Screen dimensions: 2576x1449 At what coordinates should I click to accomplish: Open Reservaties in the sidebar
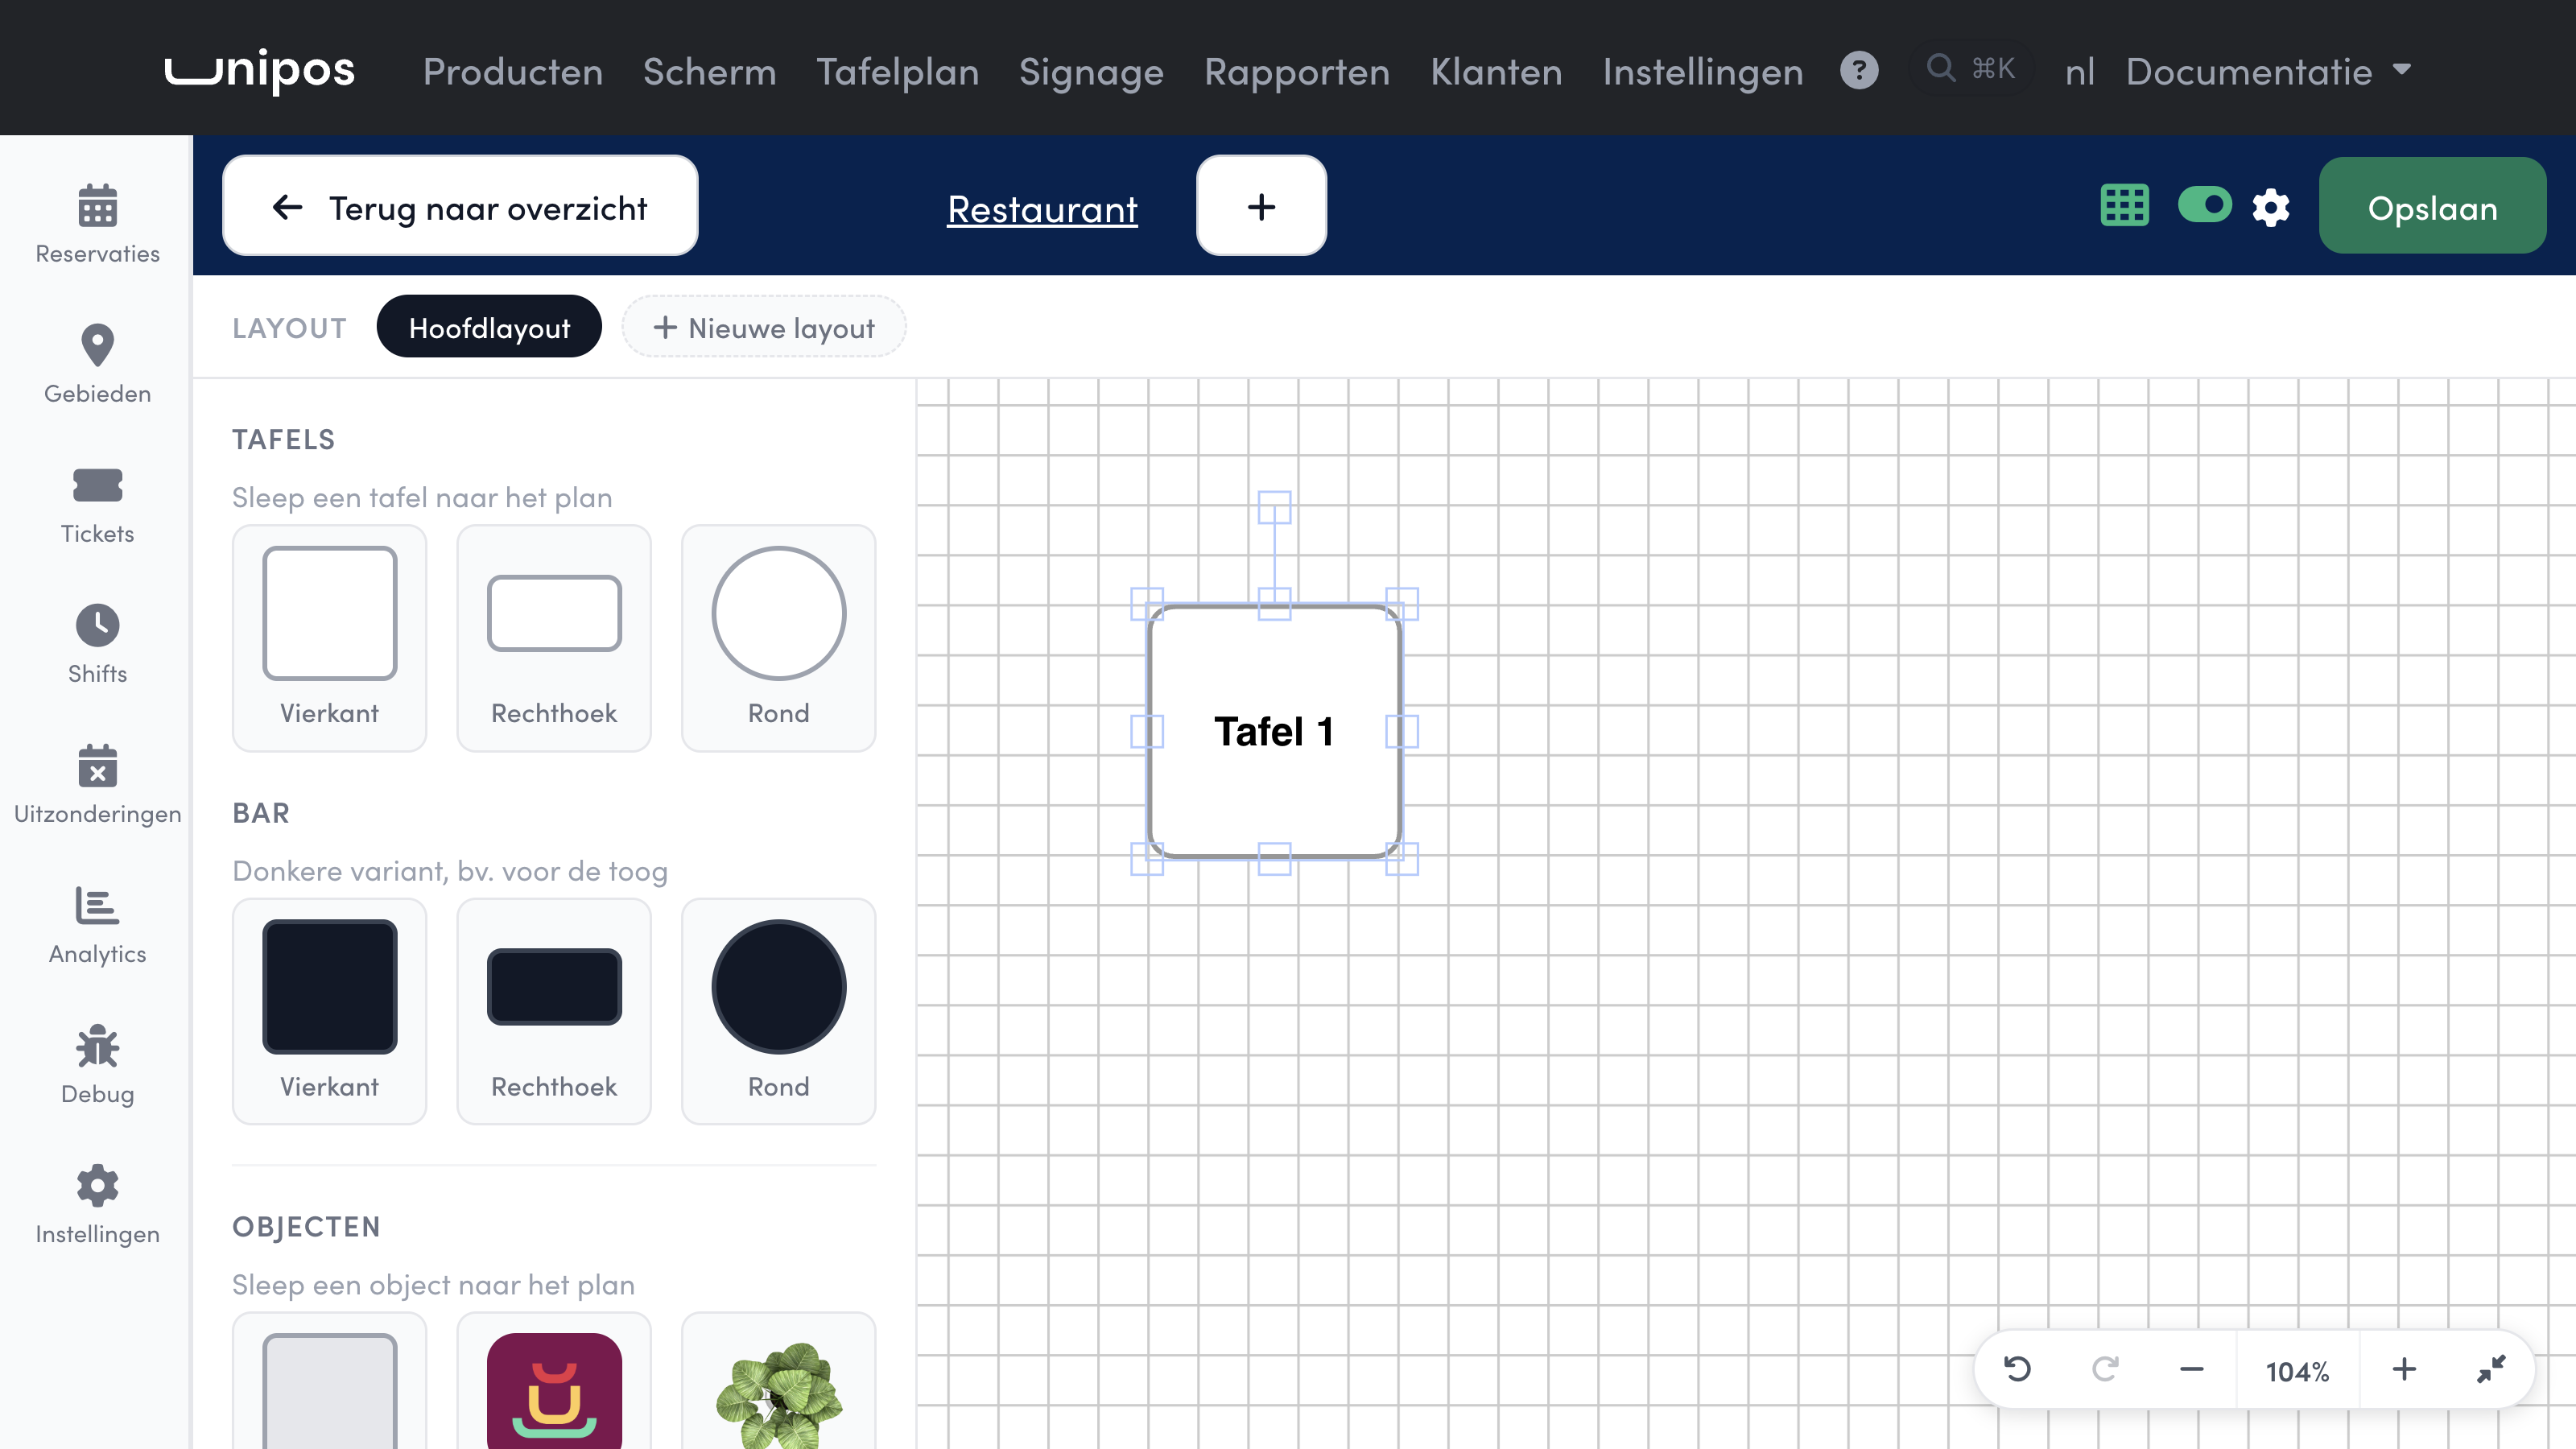97,225
